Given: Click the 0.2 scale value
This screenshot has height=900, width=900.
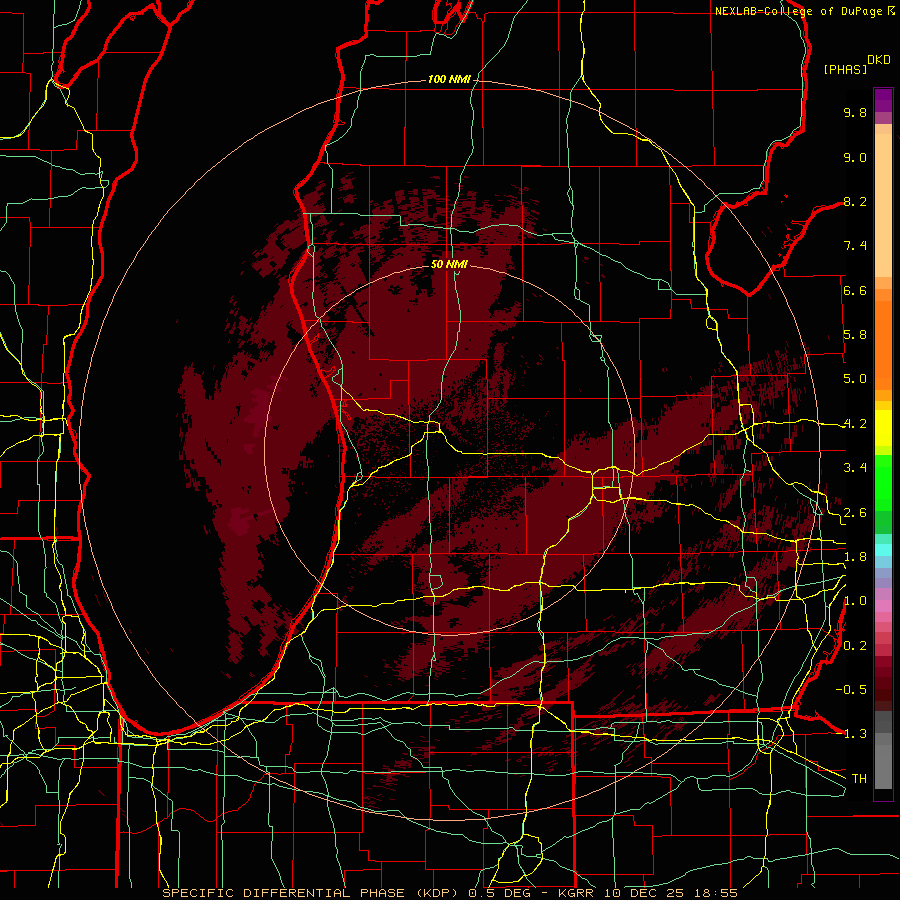Looking at the screenshot, I should pyautogui.click(x=855, y=646).
